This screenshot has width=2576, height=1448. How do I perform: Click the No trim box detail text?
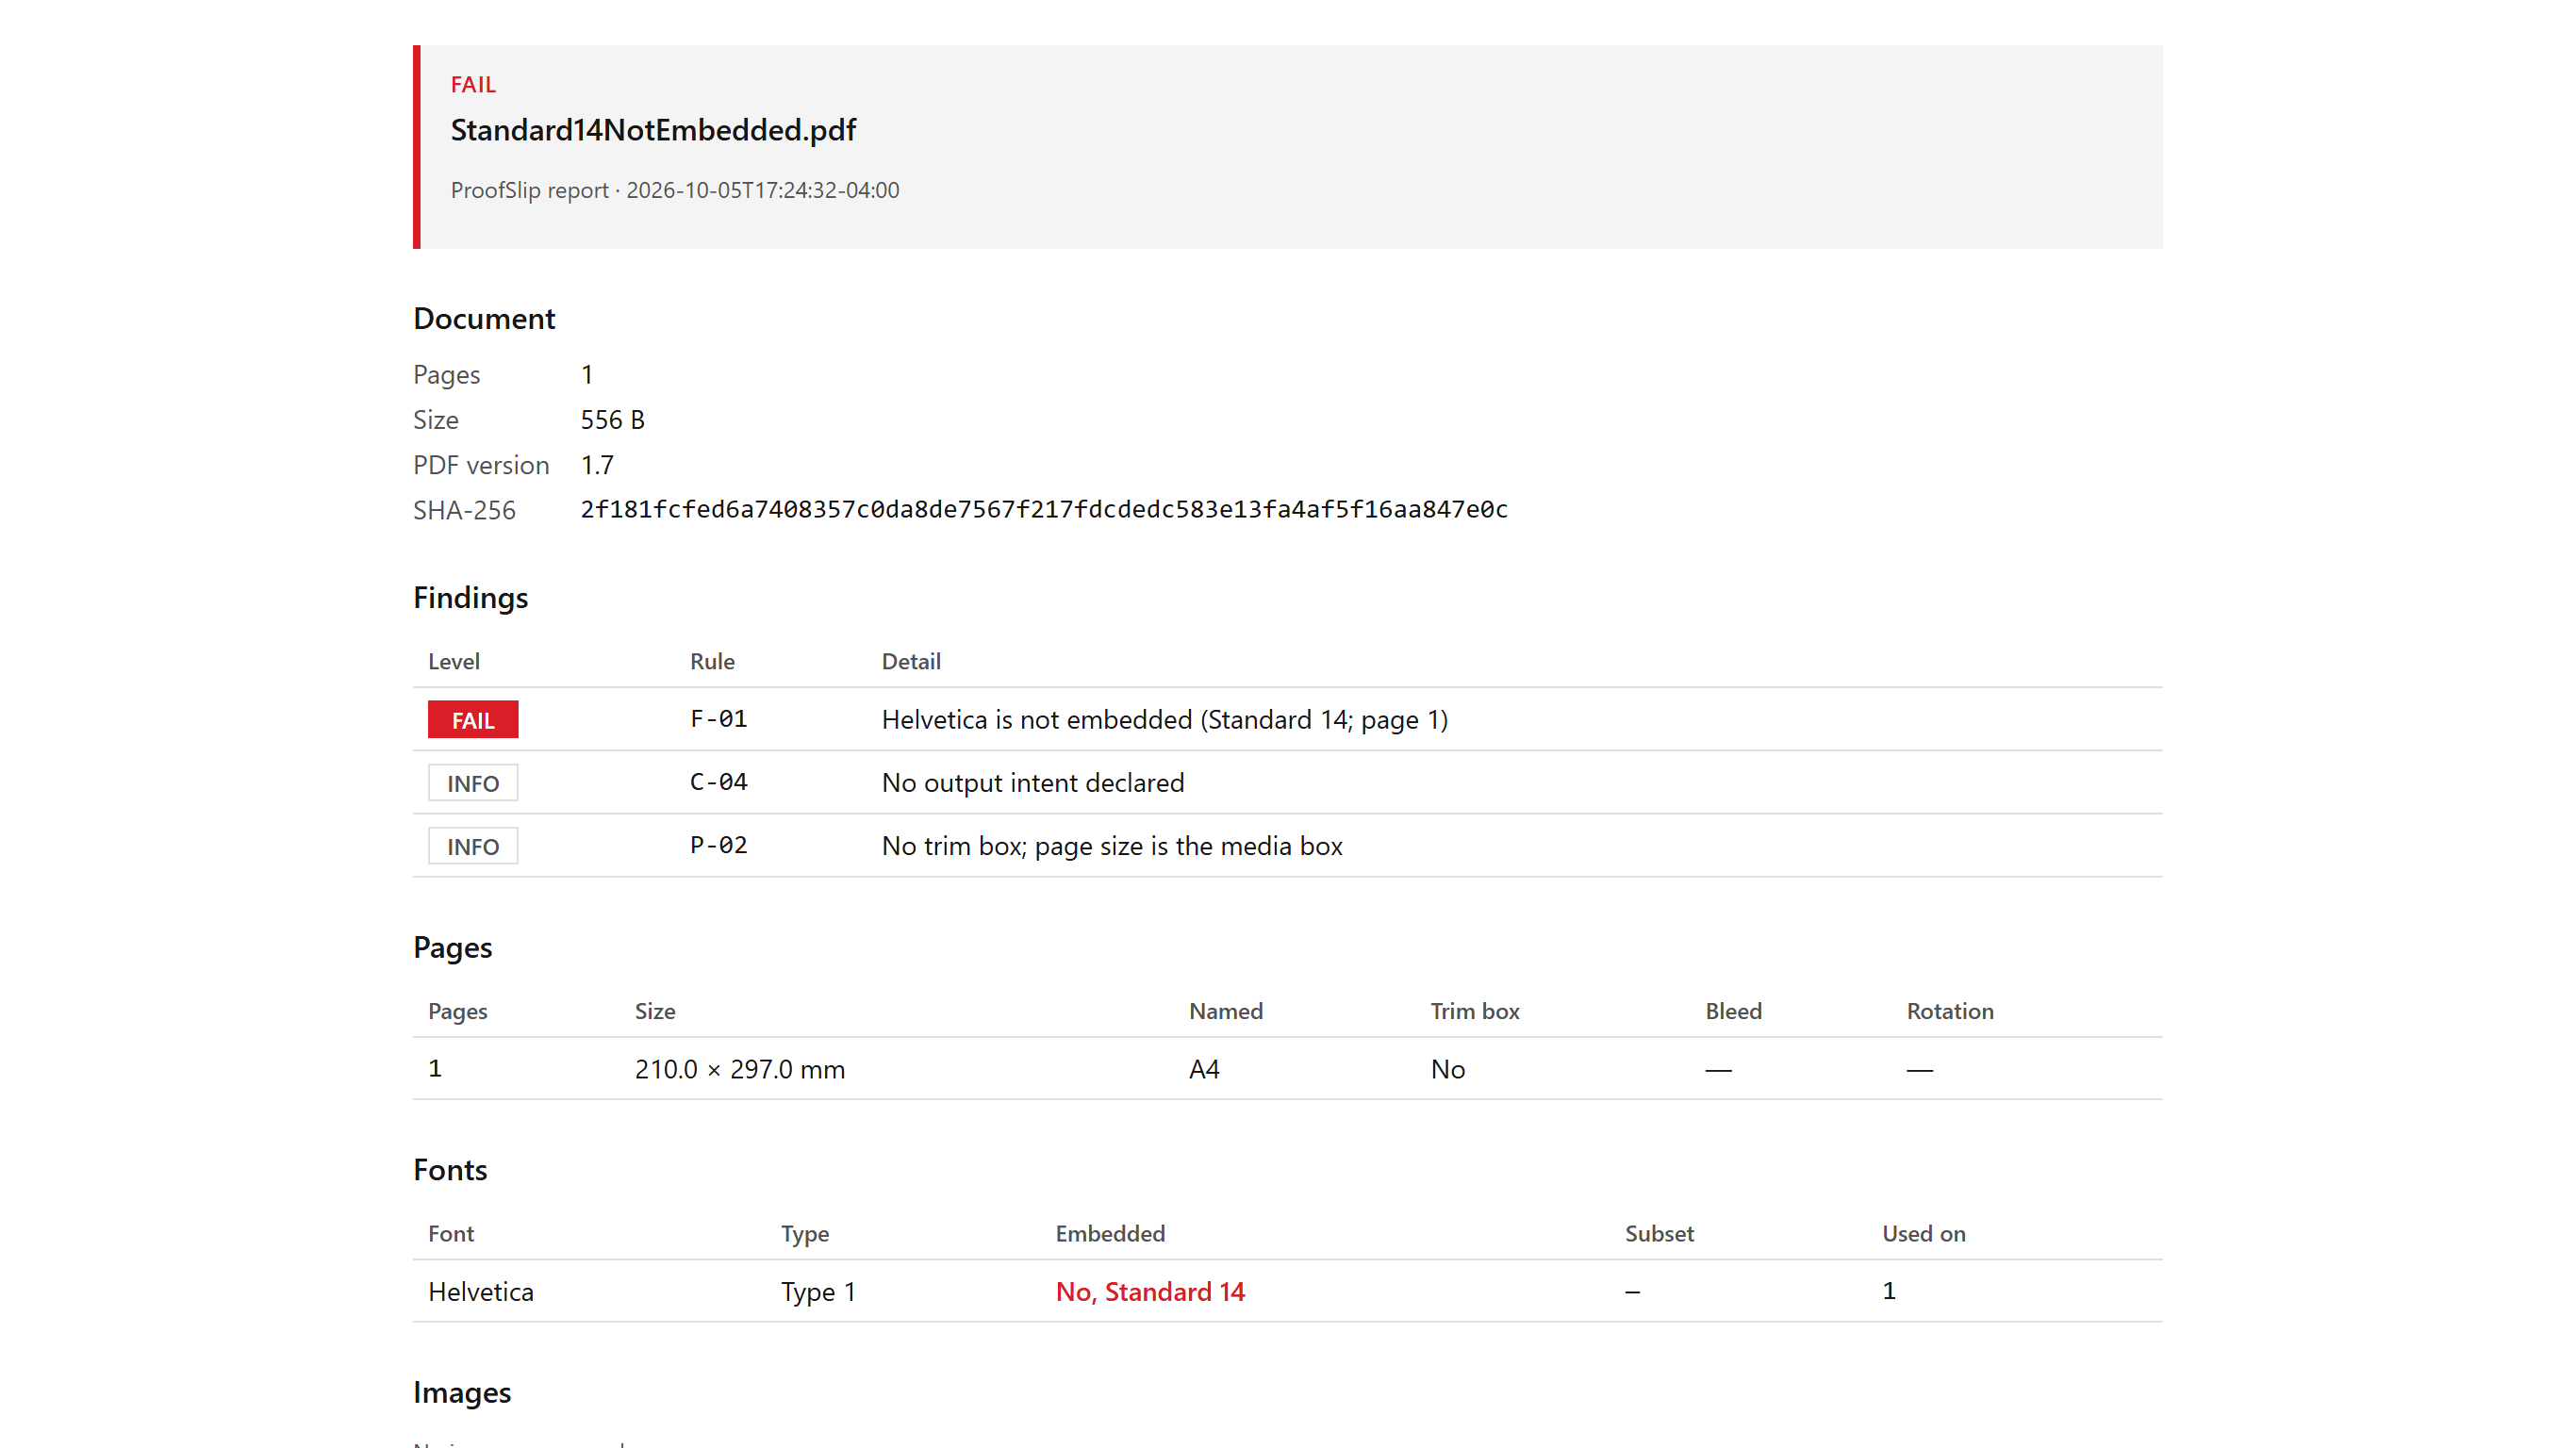[1112, 846]
